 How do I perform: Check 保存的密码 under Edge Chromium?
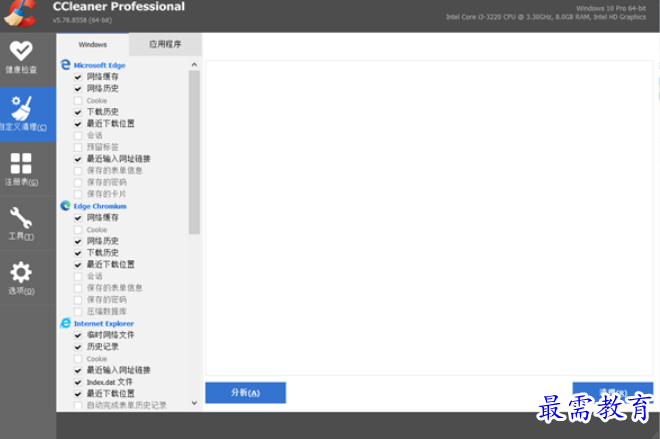tap(78, 300)
